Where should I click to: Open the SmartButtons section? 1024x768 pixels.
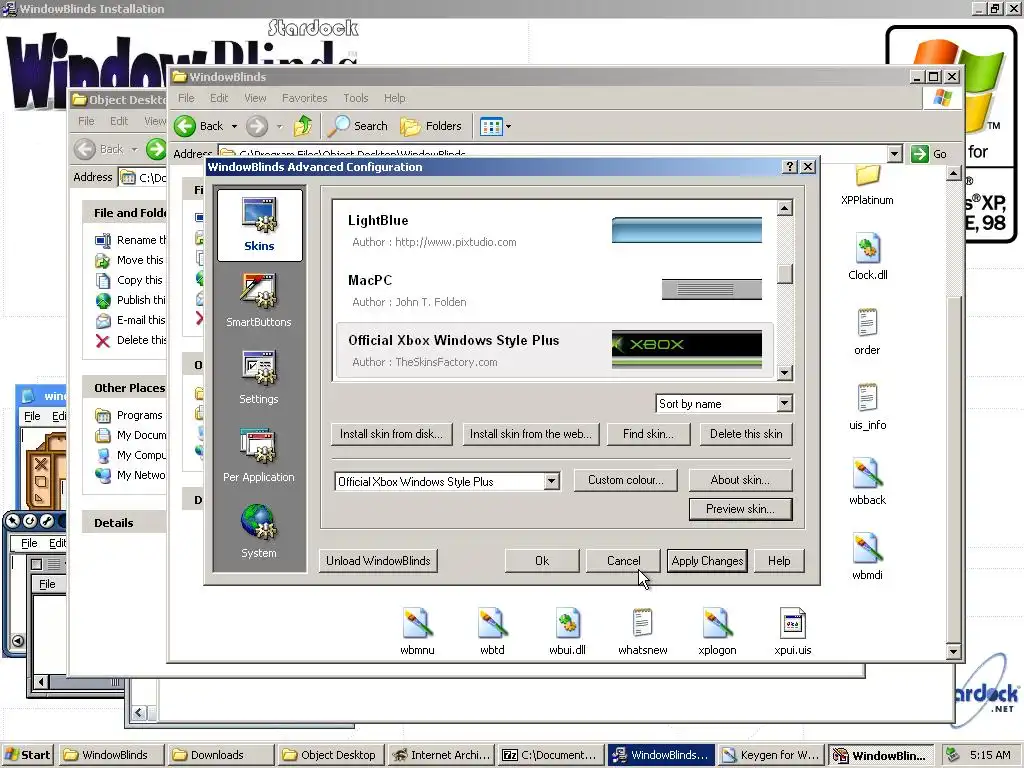pyautogui.click(x=259, y=300)
